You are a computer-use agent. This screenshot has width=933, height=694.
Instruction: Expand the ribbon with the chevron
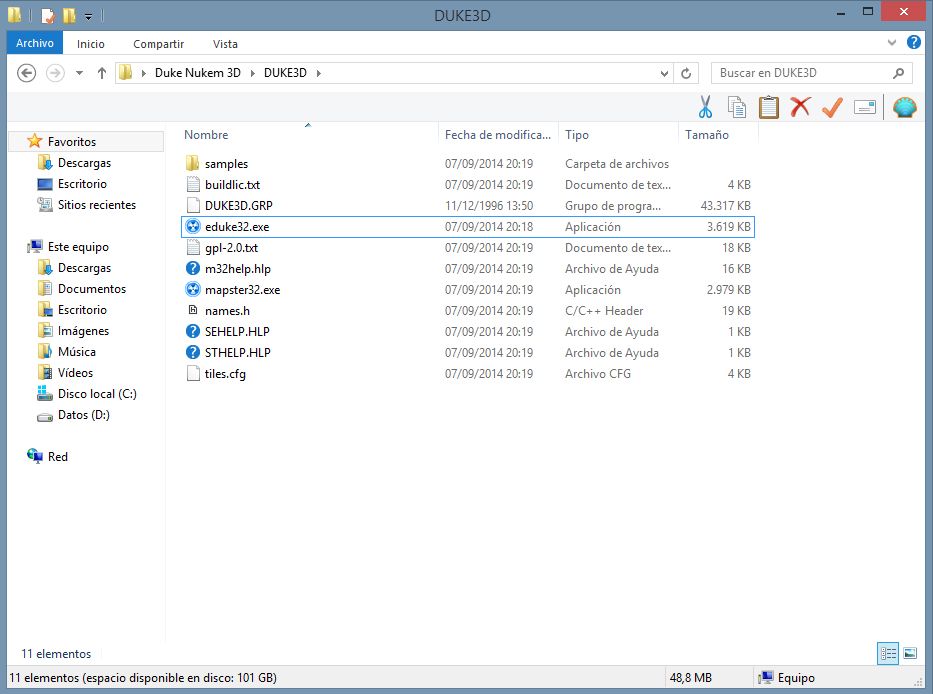pos(891,42)
